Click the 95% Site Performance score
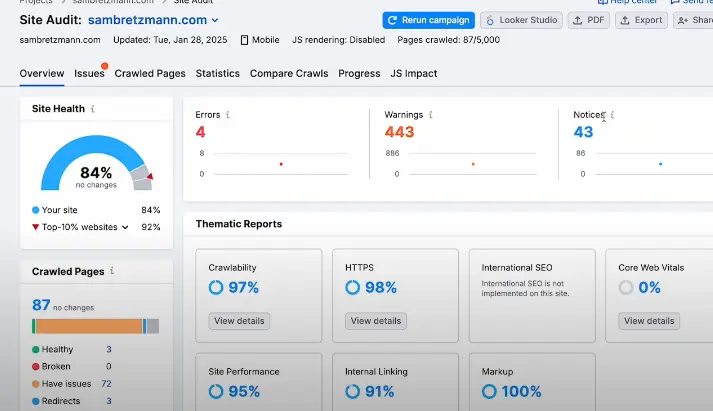The width and height of the screenshot is (713, 411). coord(244,391)
